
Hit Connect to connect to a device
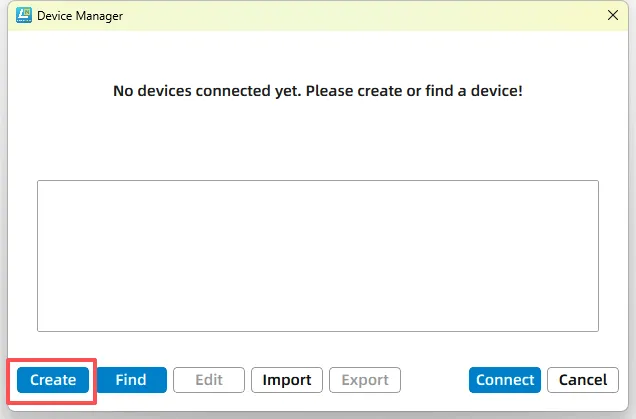click(505, 380)
